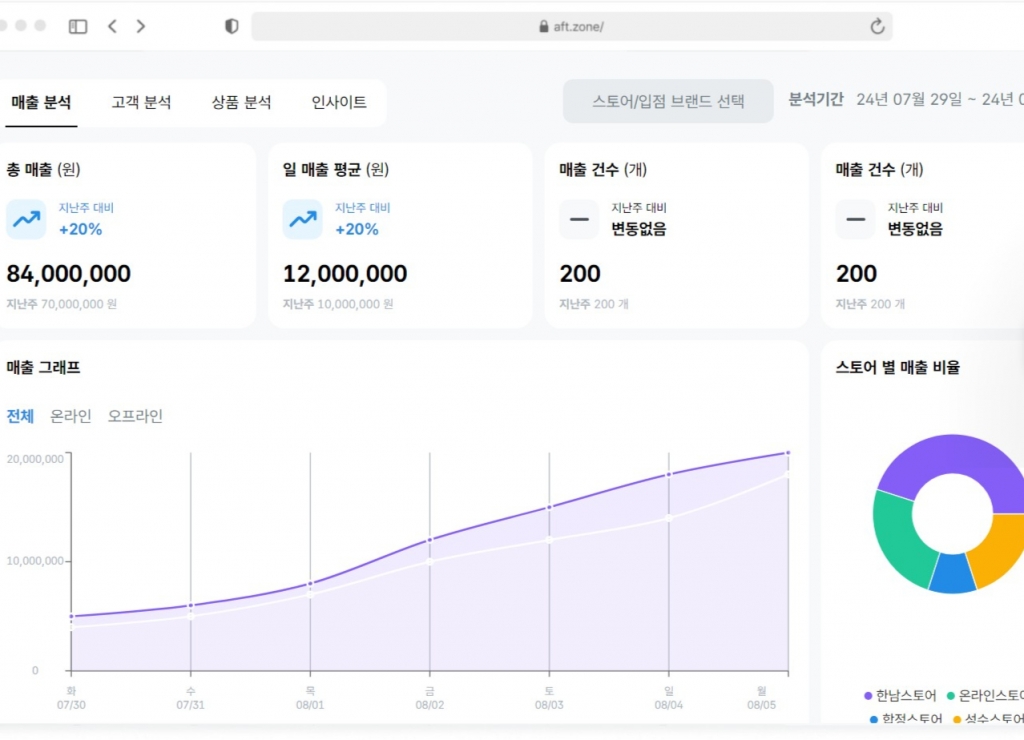Open the 스토어/입점 브랜드 선택 dropdown
This screenshot has height=740, width=1024.
tap(668, 101)
